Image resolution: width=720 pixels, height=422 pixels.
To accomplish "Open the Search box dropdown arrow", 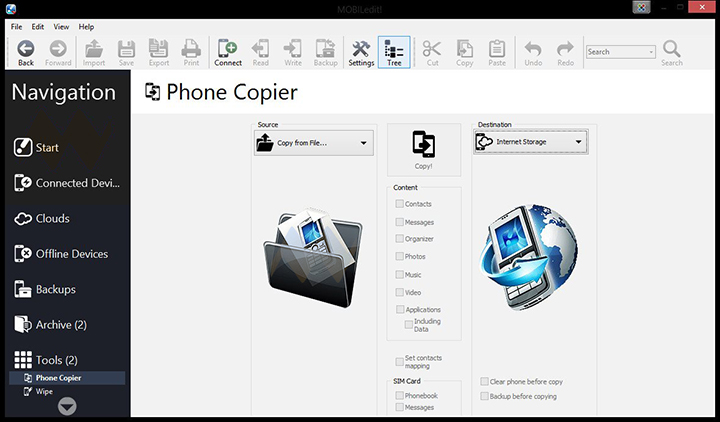I will 651,52.
